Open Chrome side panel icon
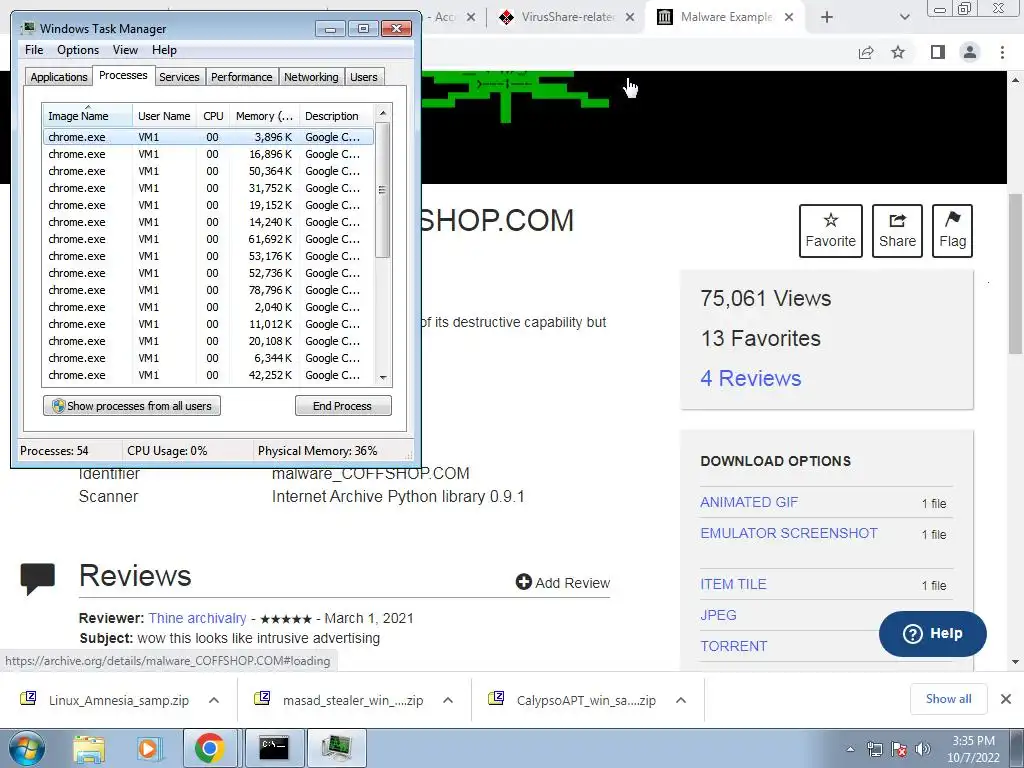Image resolution: width=1024 pixels, height=768 pixels. [x=937, y=52]
